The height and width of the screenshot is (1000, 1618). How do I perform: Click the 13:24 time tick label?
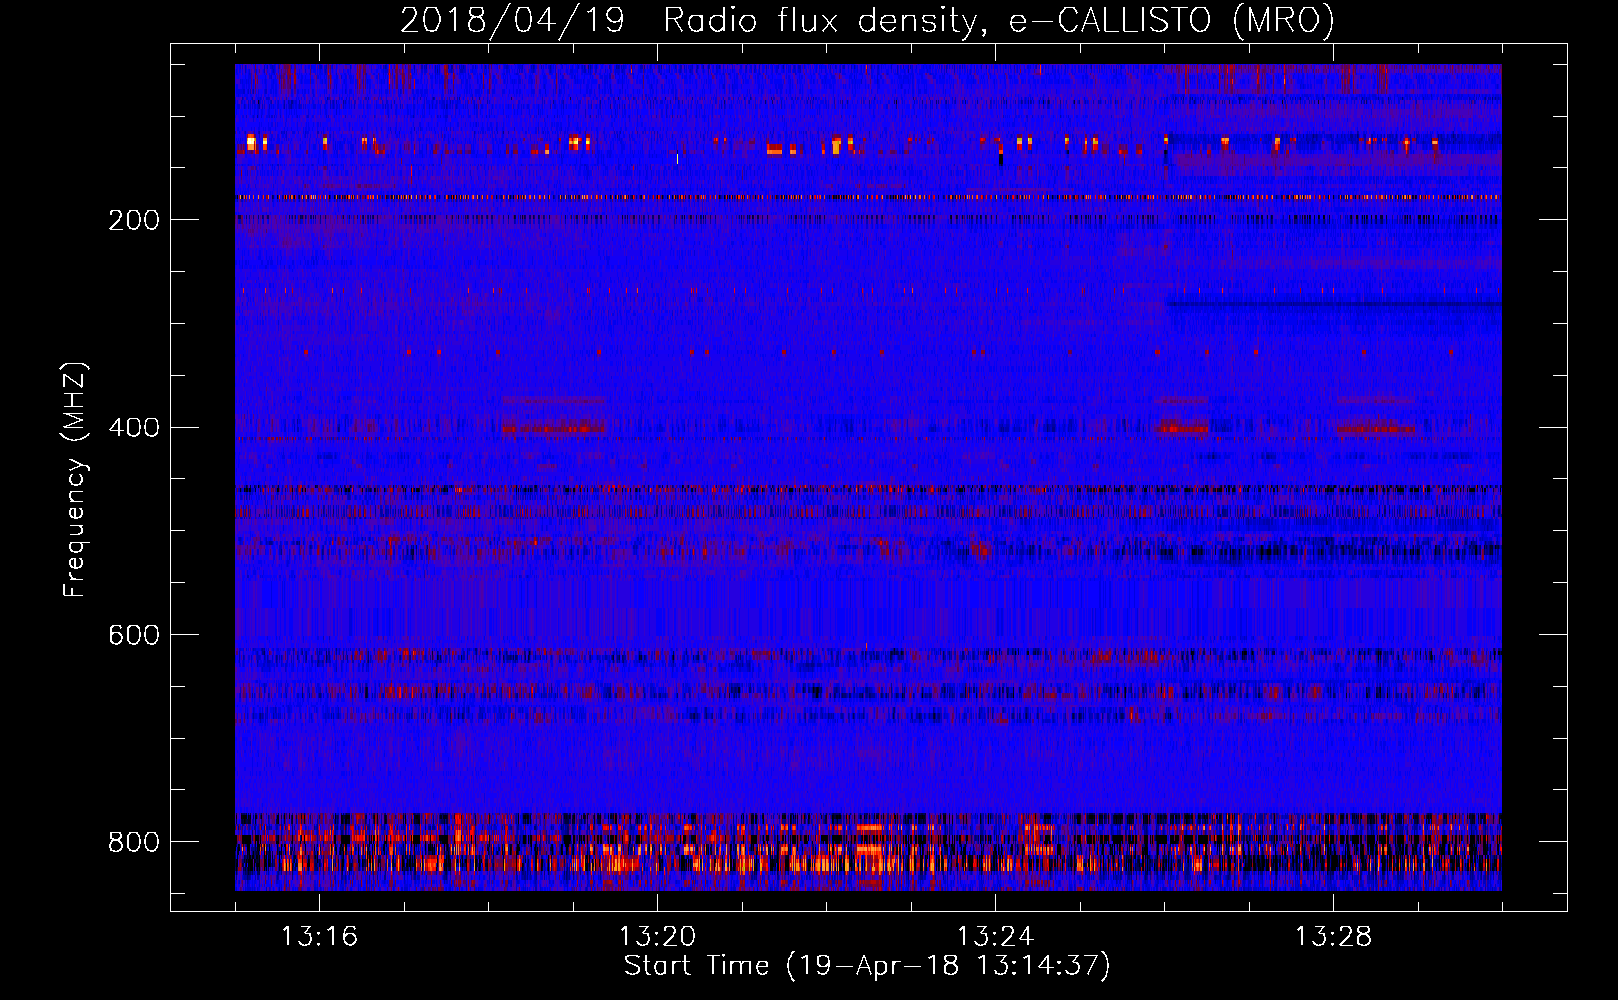coord(995,937)
